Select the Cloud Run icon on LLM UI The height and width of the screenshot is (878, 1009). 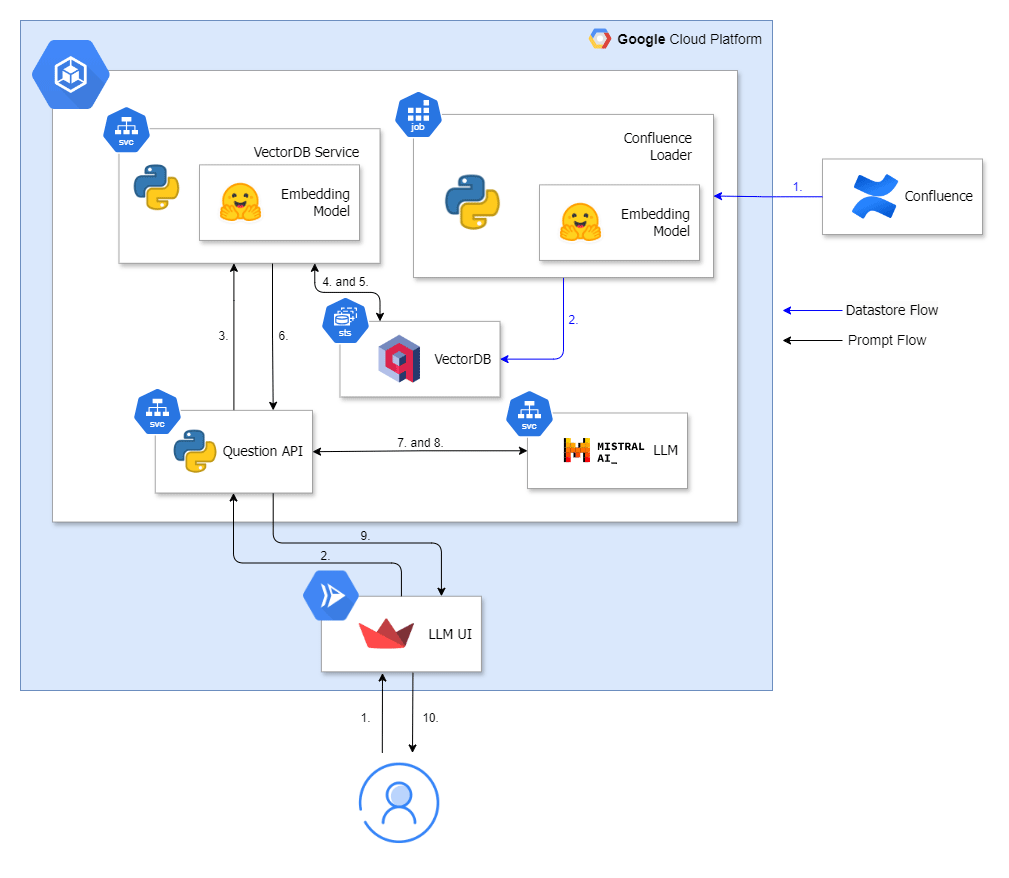331,595
